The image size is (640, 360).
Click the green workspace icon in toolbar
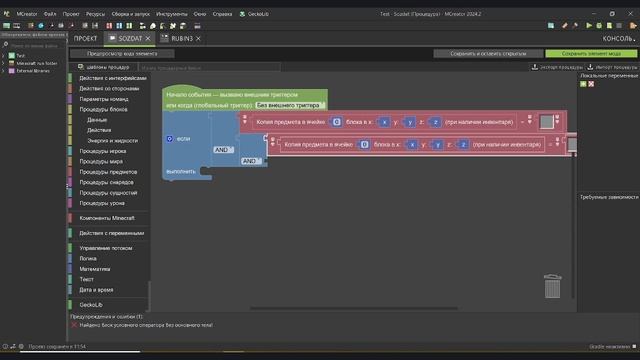7,26
